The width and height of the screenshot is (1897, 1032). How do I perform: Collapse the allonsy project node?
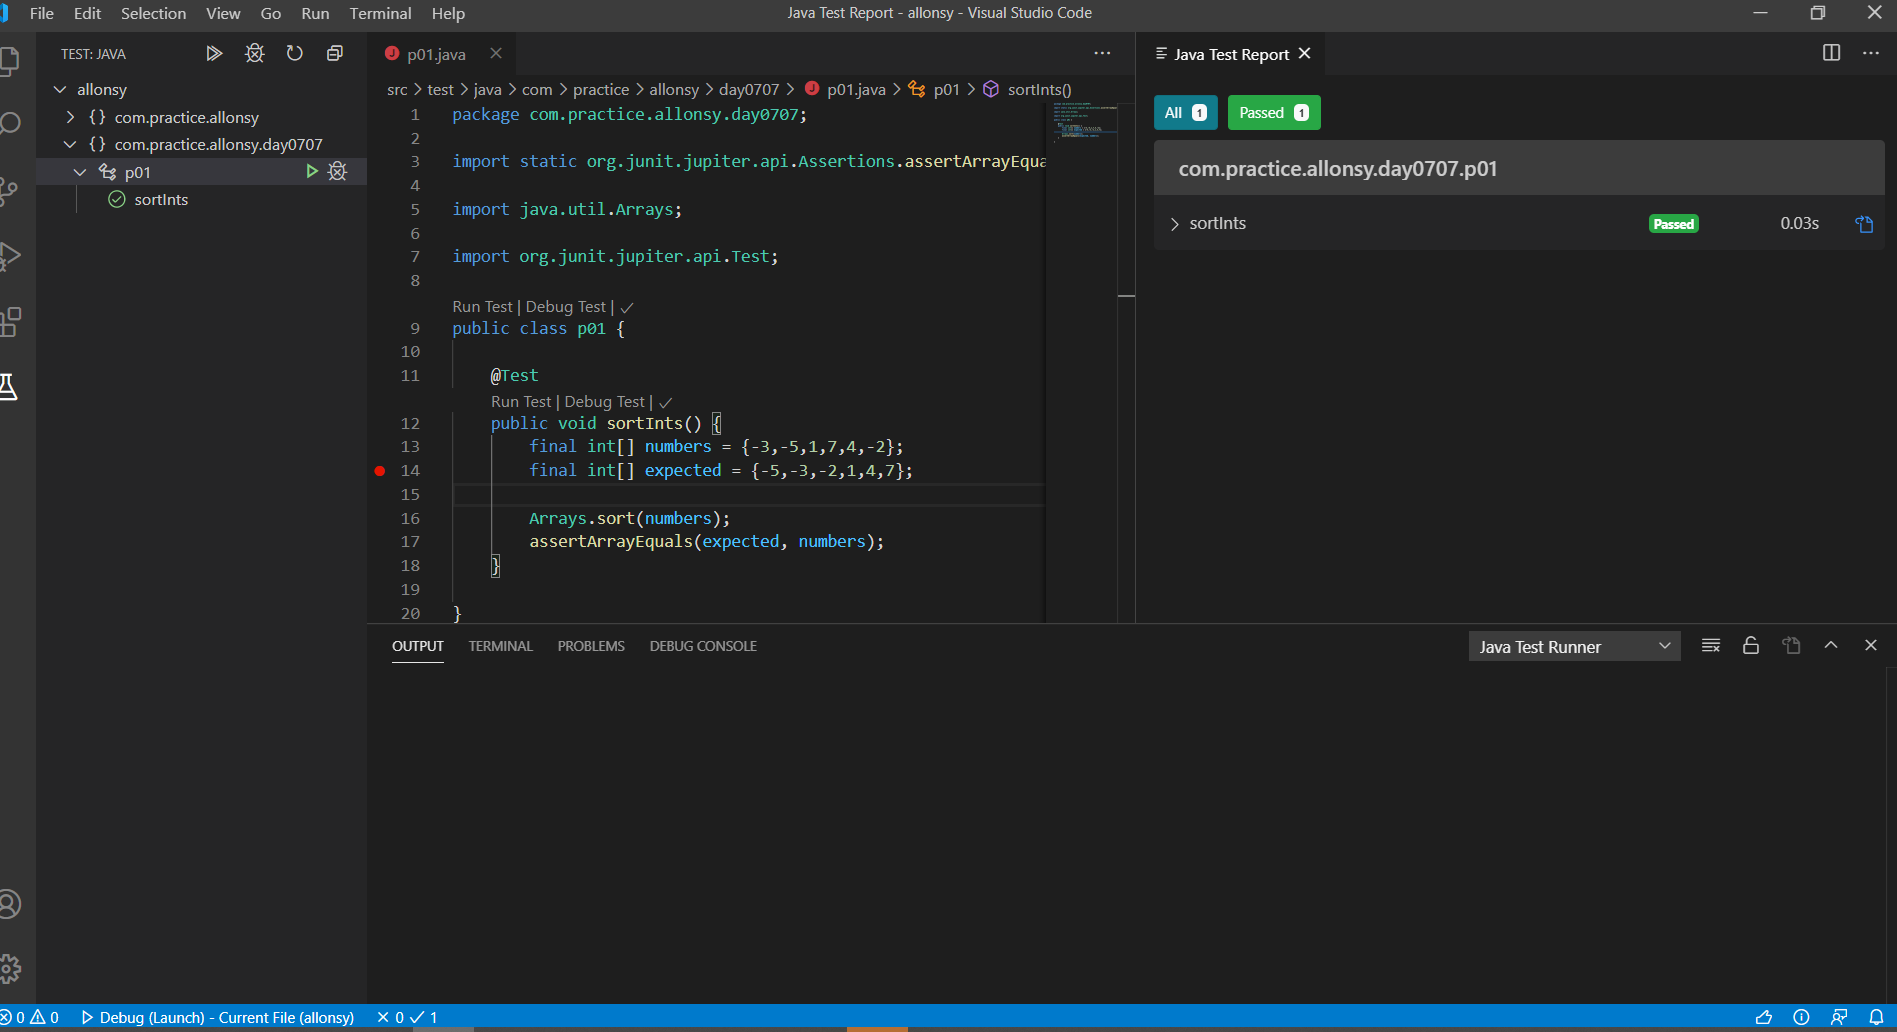point(60,90)
